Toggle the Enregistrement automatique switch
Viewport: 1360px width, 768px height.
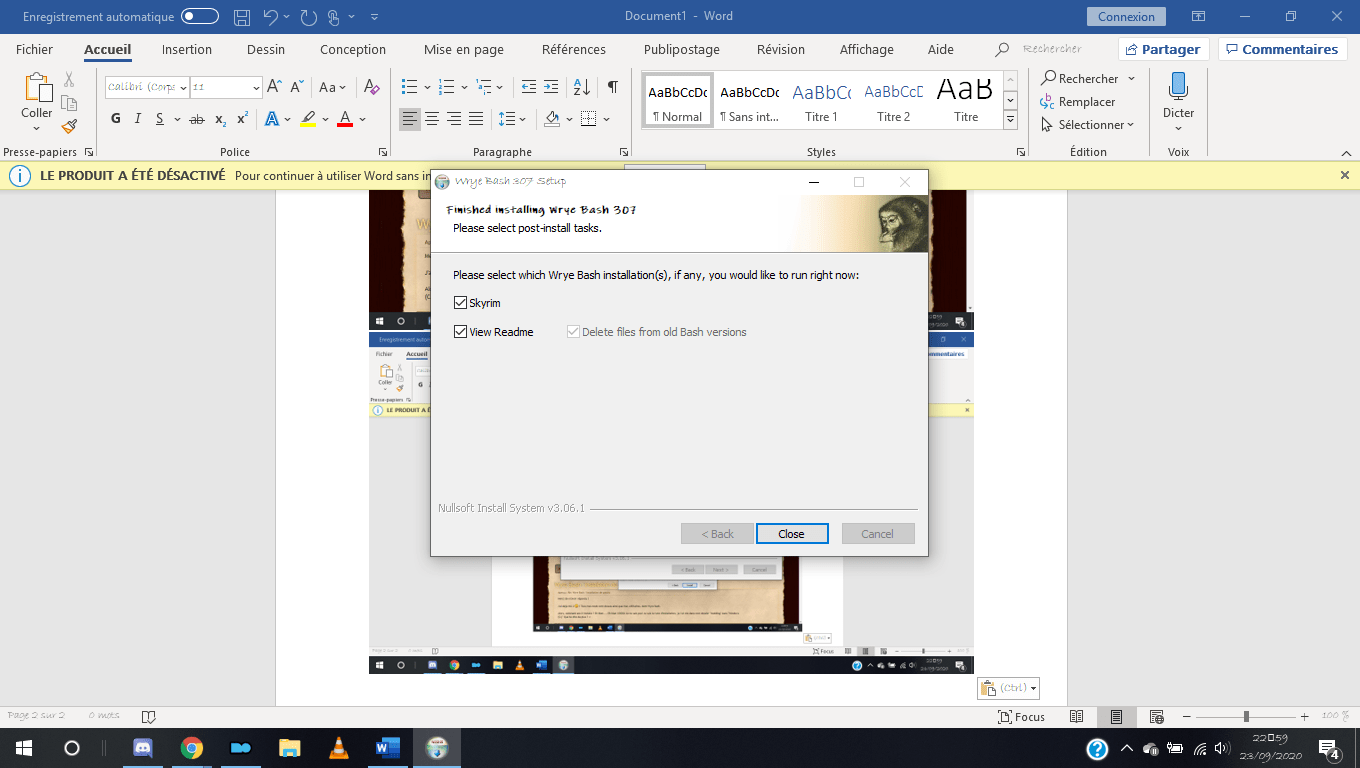pos(200,17)
